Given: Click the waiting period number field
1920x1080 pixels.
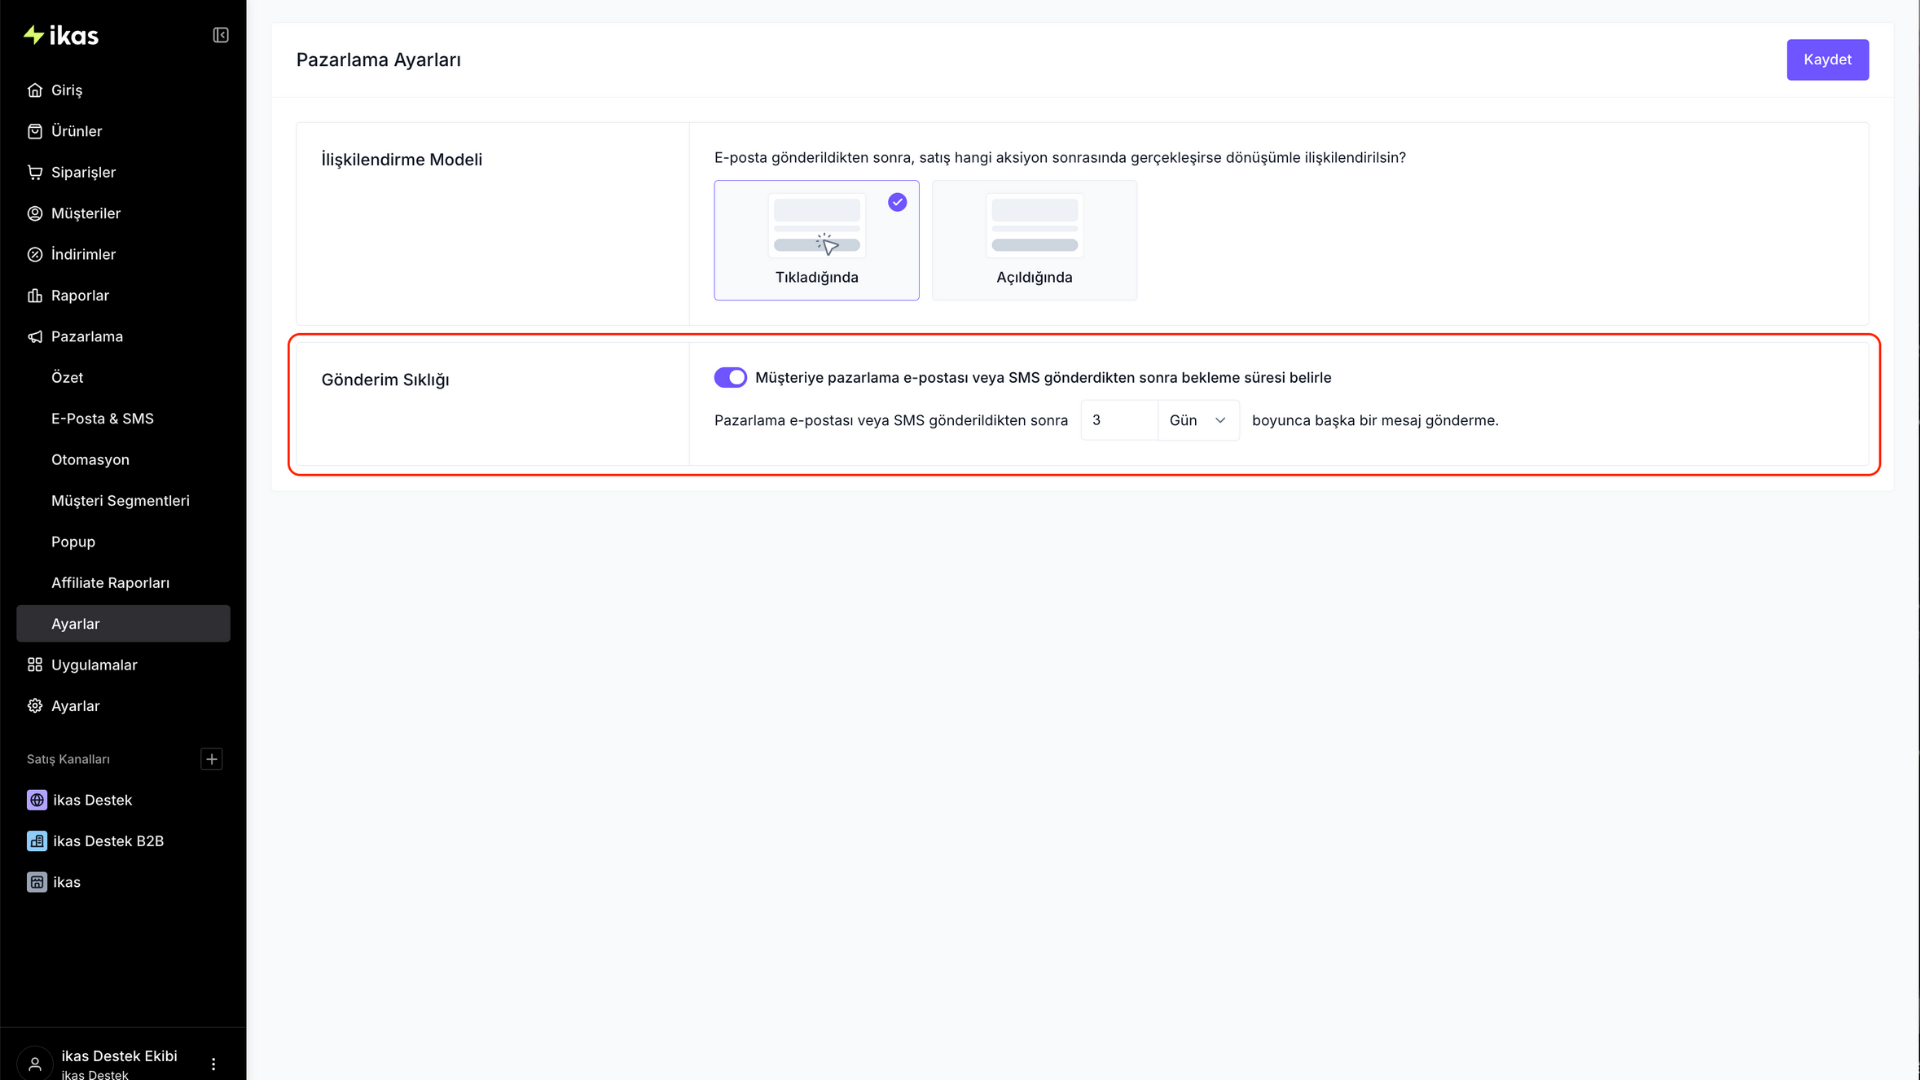Looking at the screenshot, I should tap(1119, 420).
